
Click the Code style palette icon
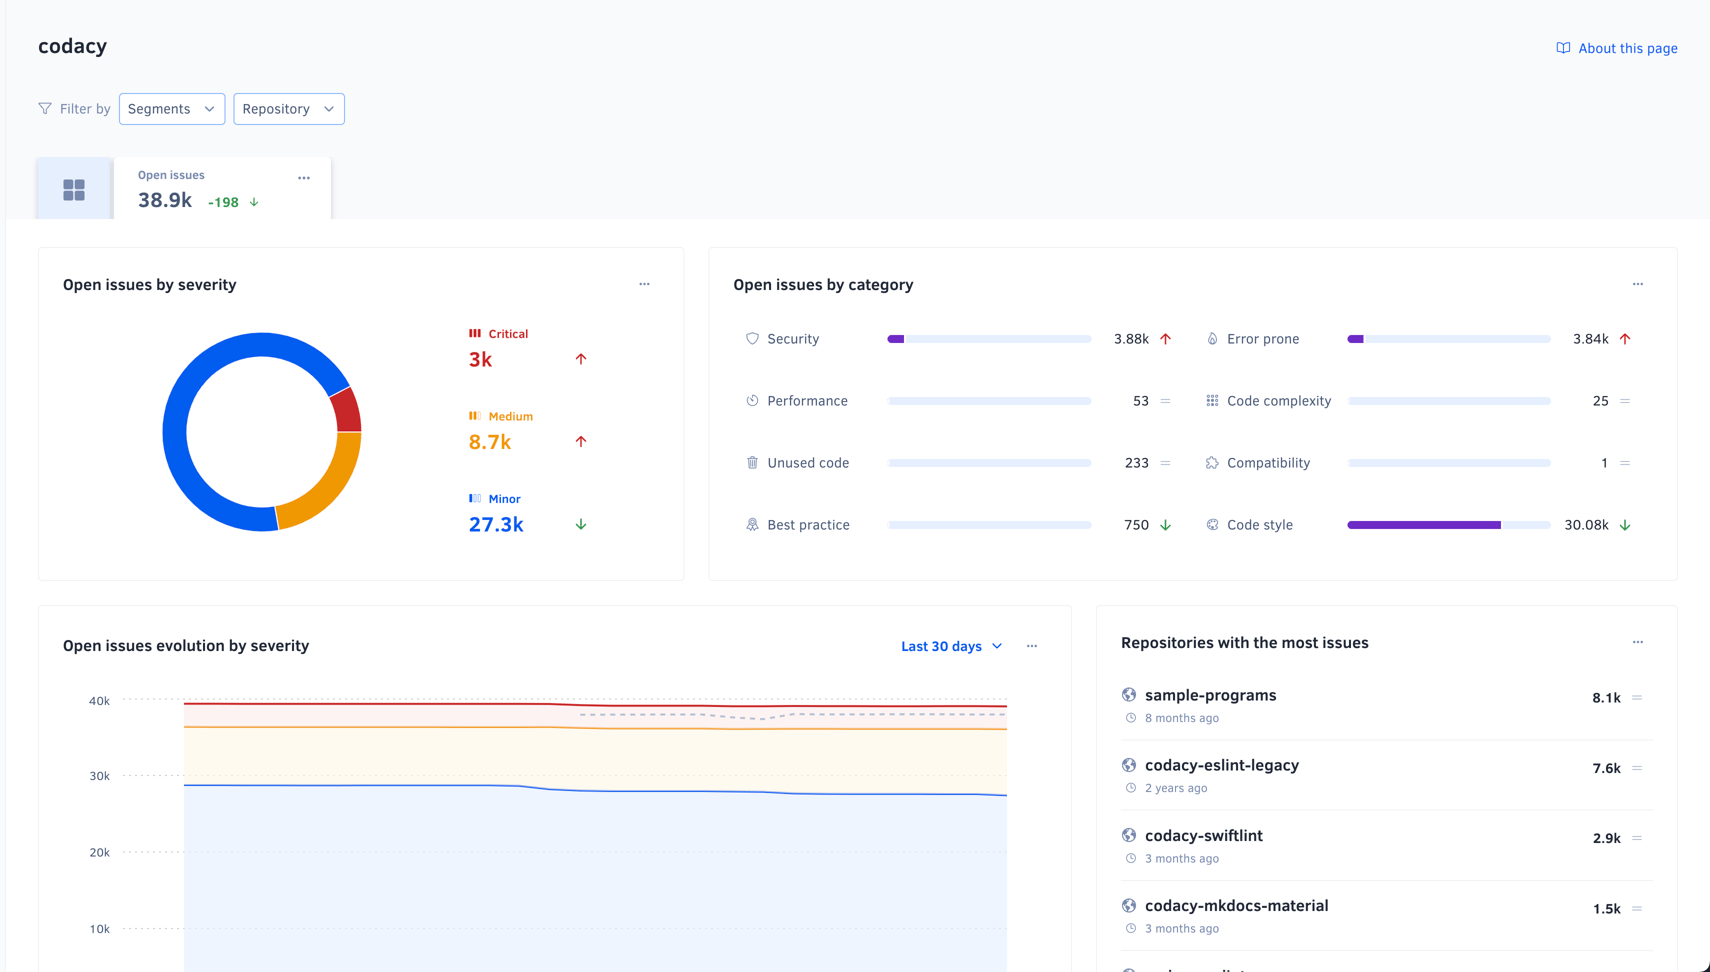tap(1212, 525)
